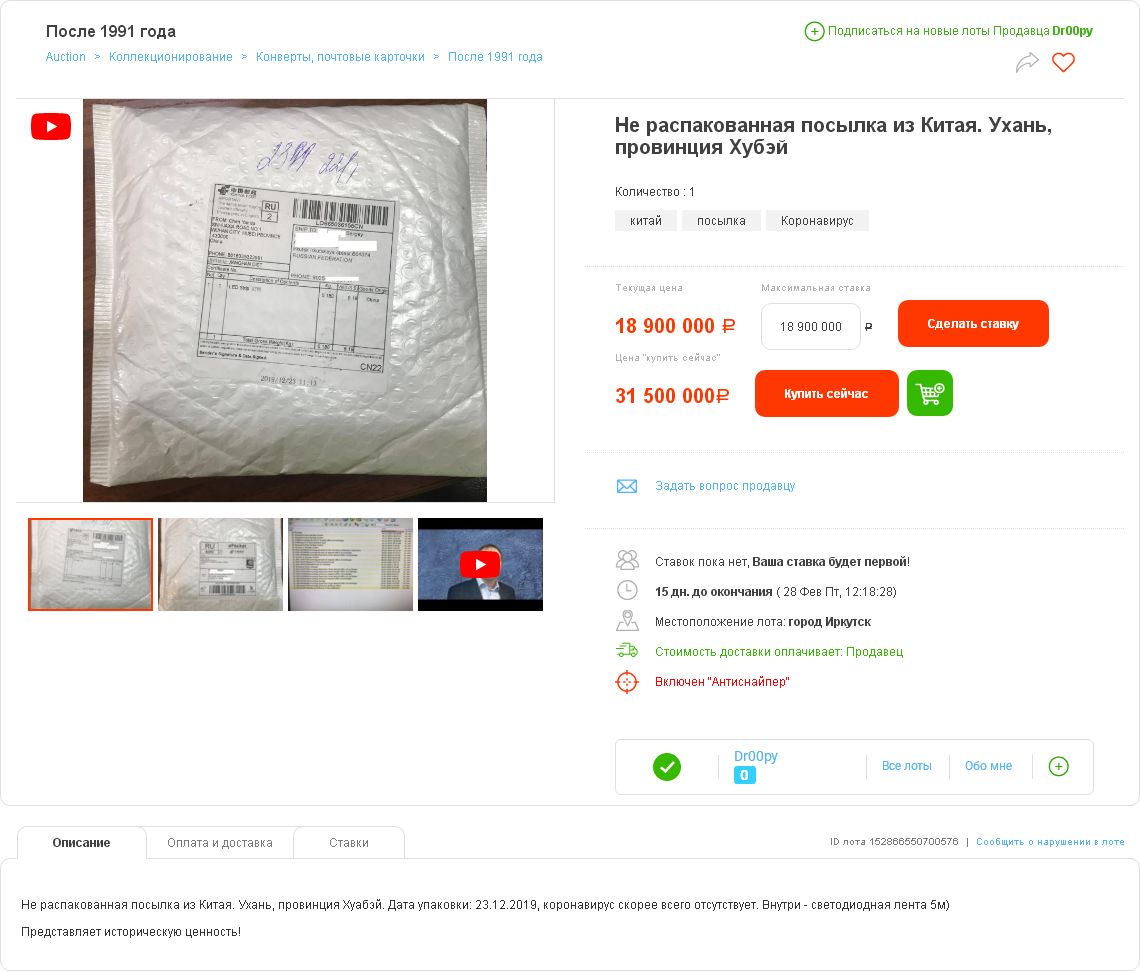The image size is (1140, 972).
Task: Click the plus icon beside Обо мне
Action: [1059, 766]
